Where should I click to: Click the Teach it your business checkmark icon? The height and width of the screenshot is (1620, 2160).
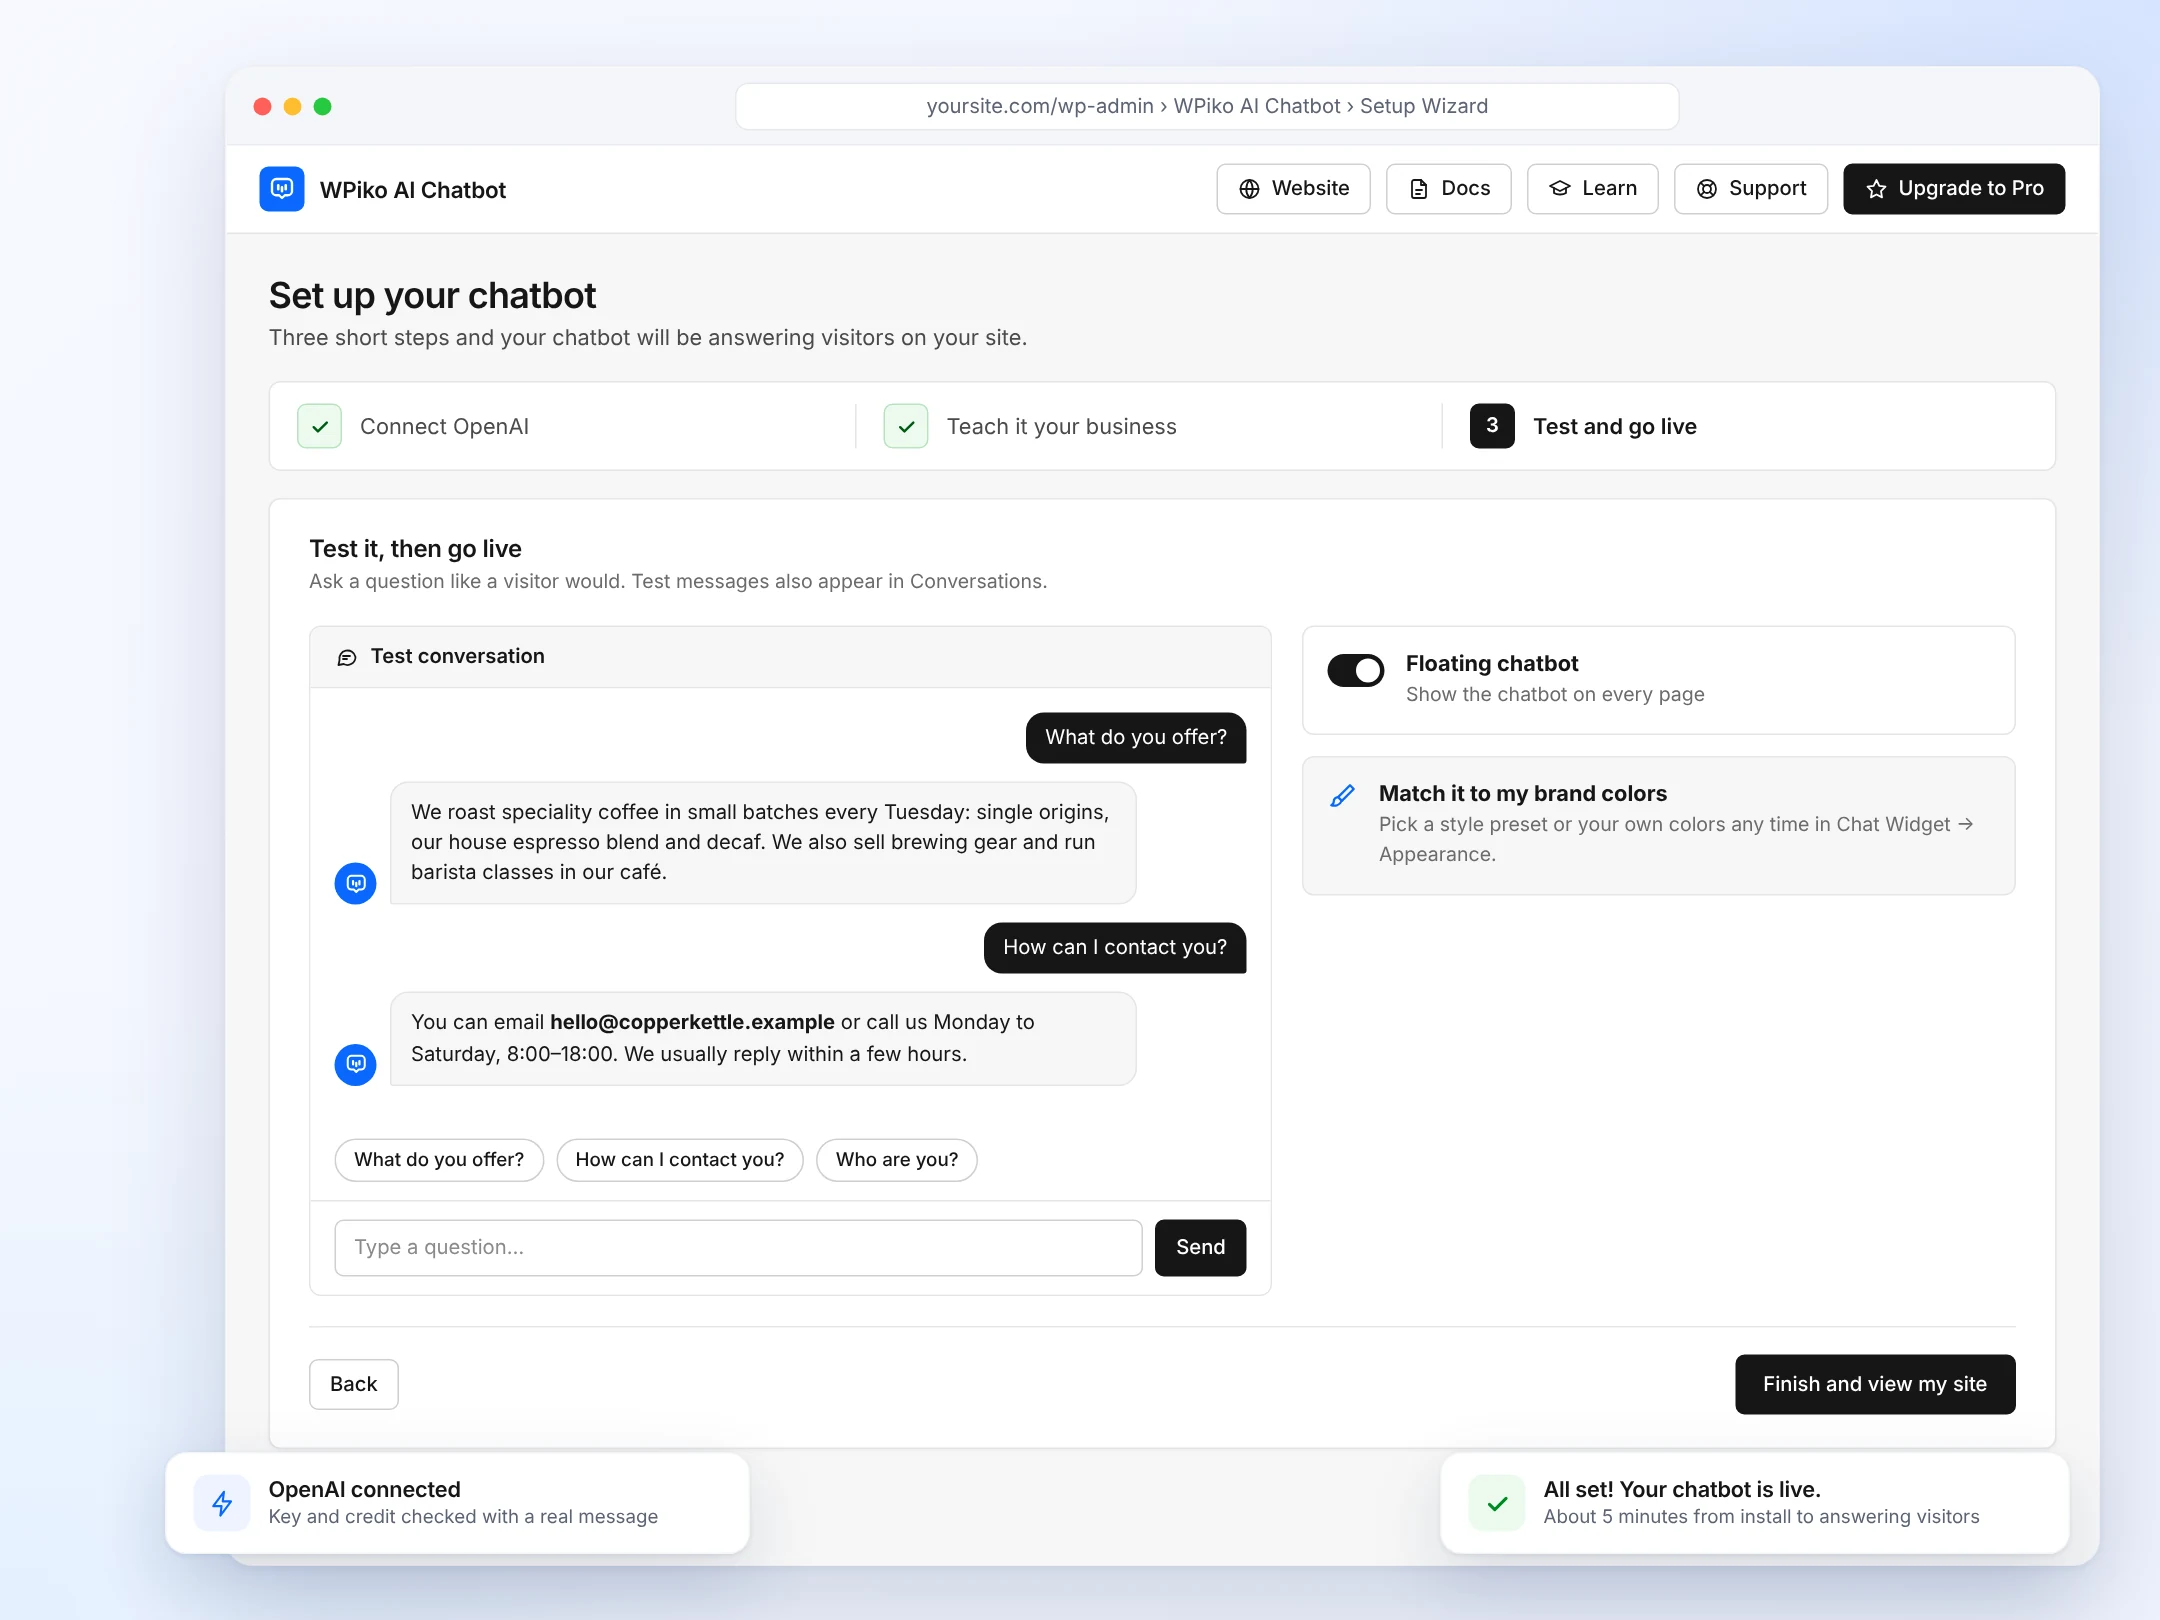[x=906, y=426]
